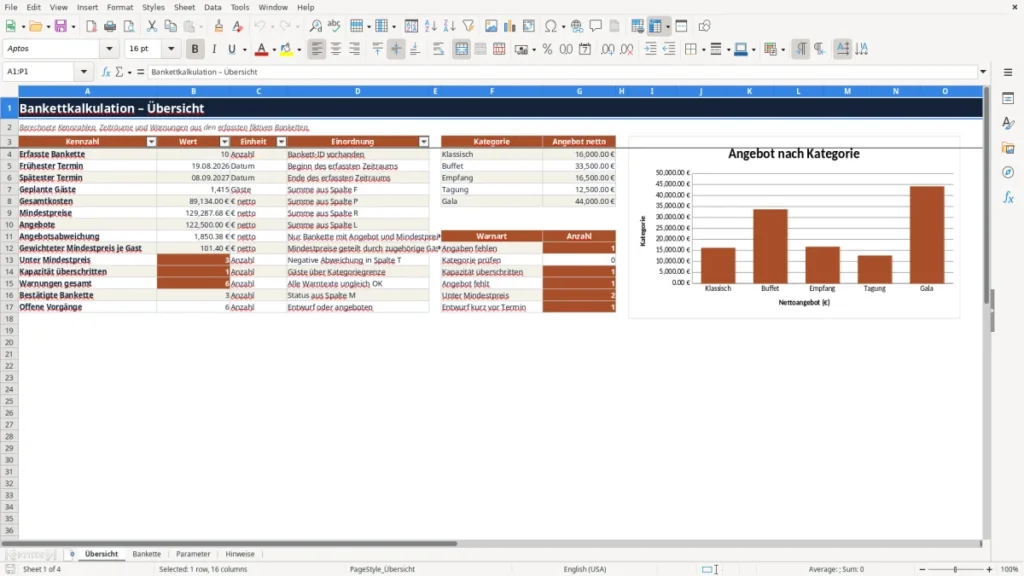
Task: Click the Insert Chart icon
Action: tap(509, 26)
